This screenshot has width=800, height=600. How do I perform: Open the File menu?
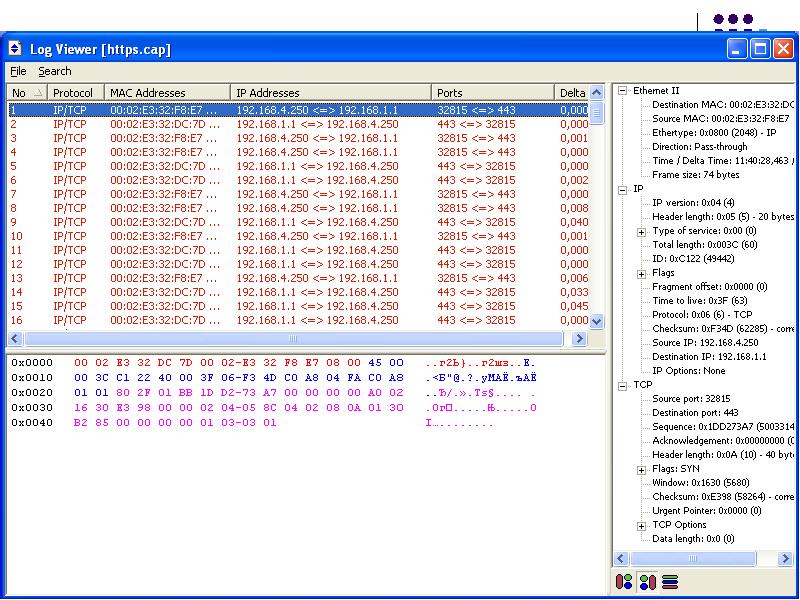18,71
